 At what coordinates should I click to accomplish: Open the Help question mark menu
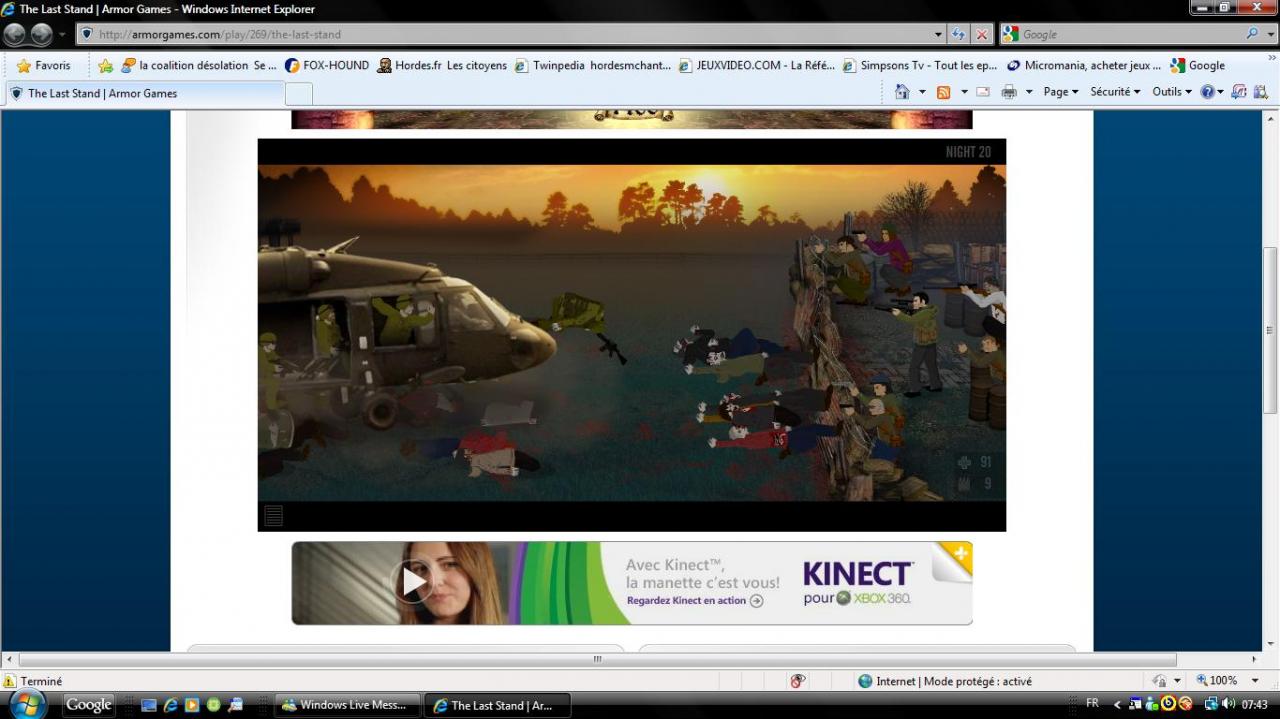[1212, 92]
